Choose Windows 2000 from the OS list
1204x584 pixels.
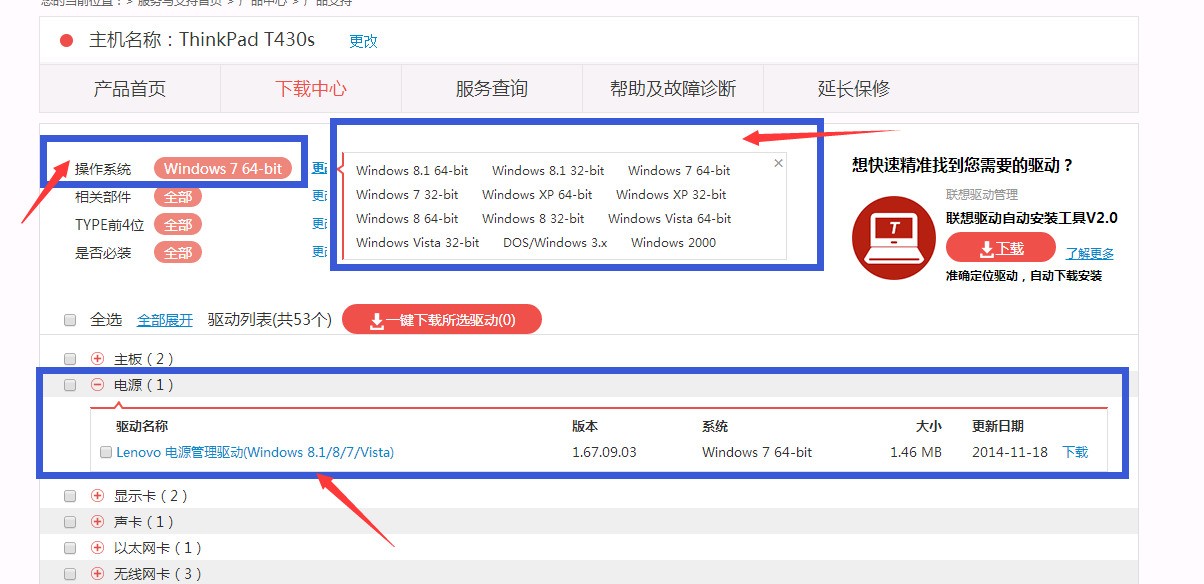[x=674, y=242]
